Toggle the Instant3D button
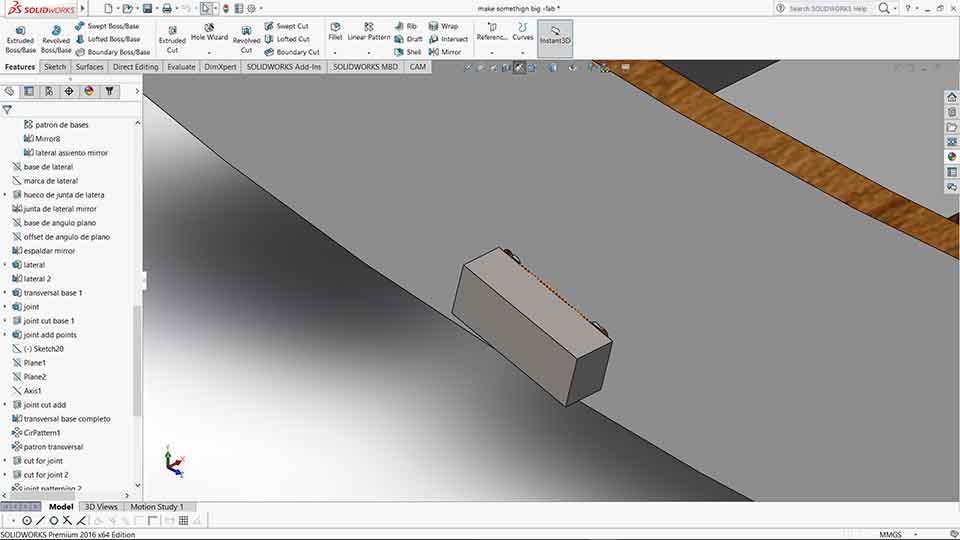The height and width of the screenshot is (540, 960). (x=555, y=36)
